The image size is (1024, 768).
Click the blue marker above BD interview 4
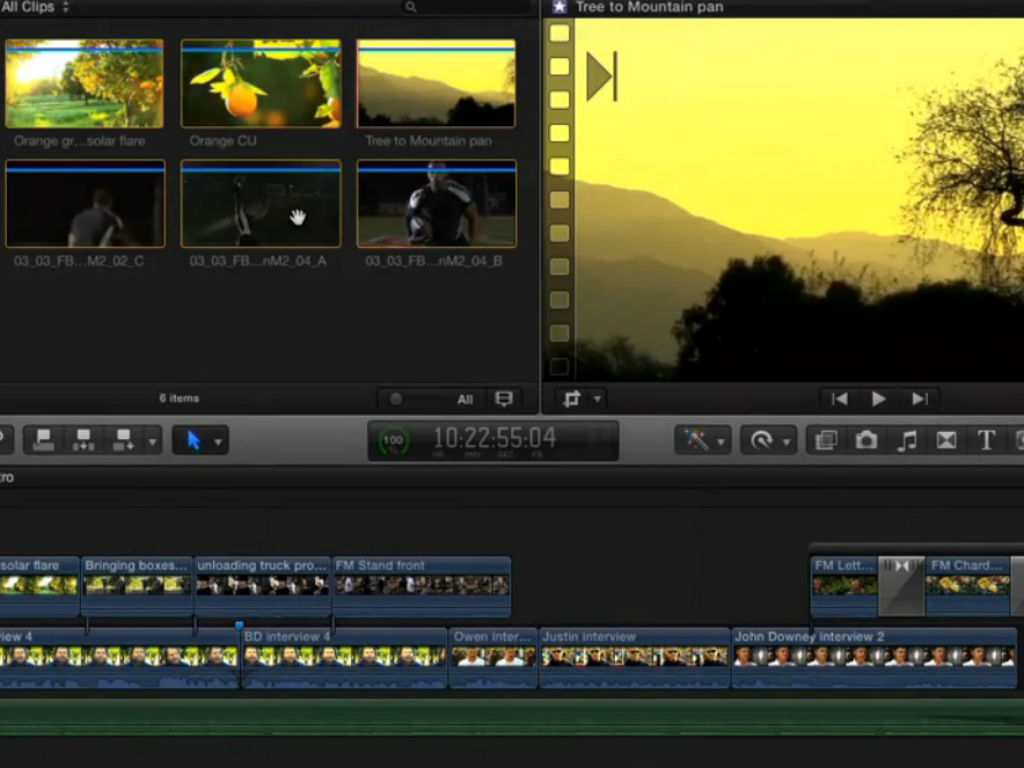point(239,626)
